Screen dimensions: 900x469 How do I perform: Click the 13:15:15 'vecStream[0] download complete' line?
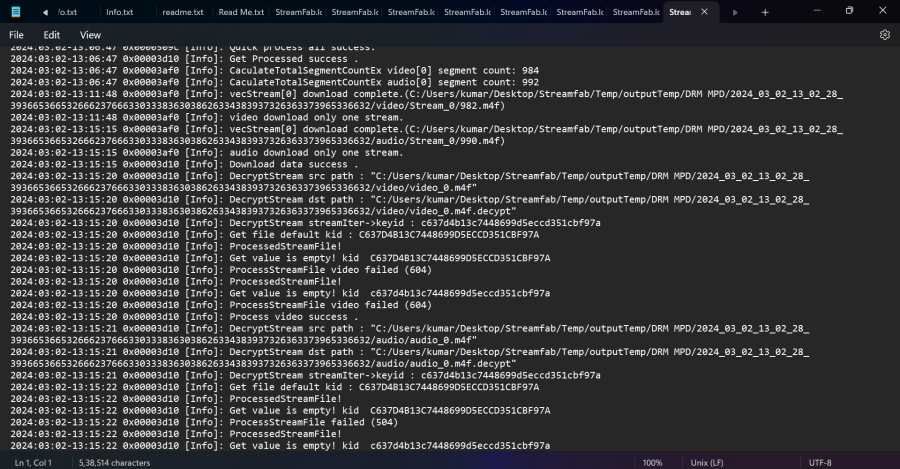click(426, 129)
